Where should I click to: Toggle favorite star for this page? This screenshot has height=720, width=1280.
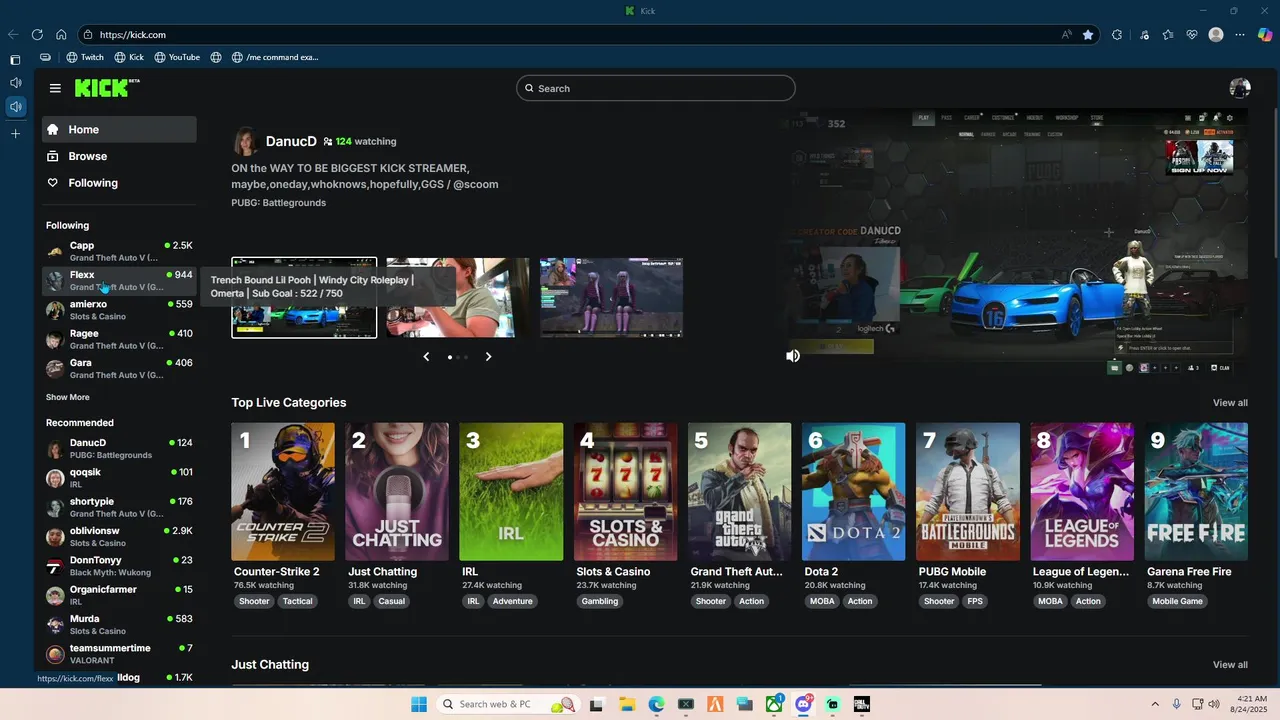point(1088,34)
